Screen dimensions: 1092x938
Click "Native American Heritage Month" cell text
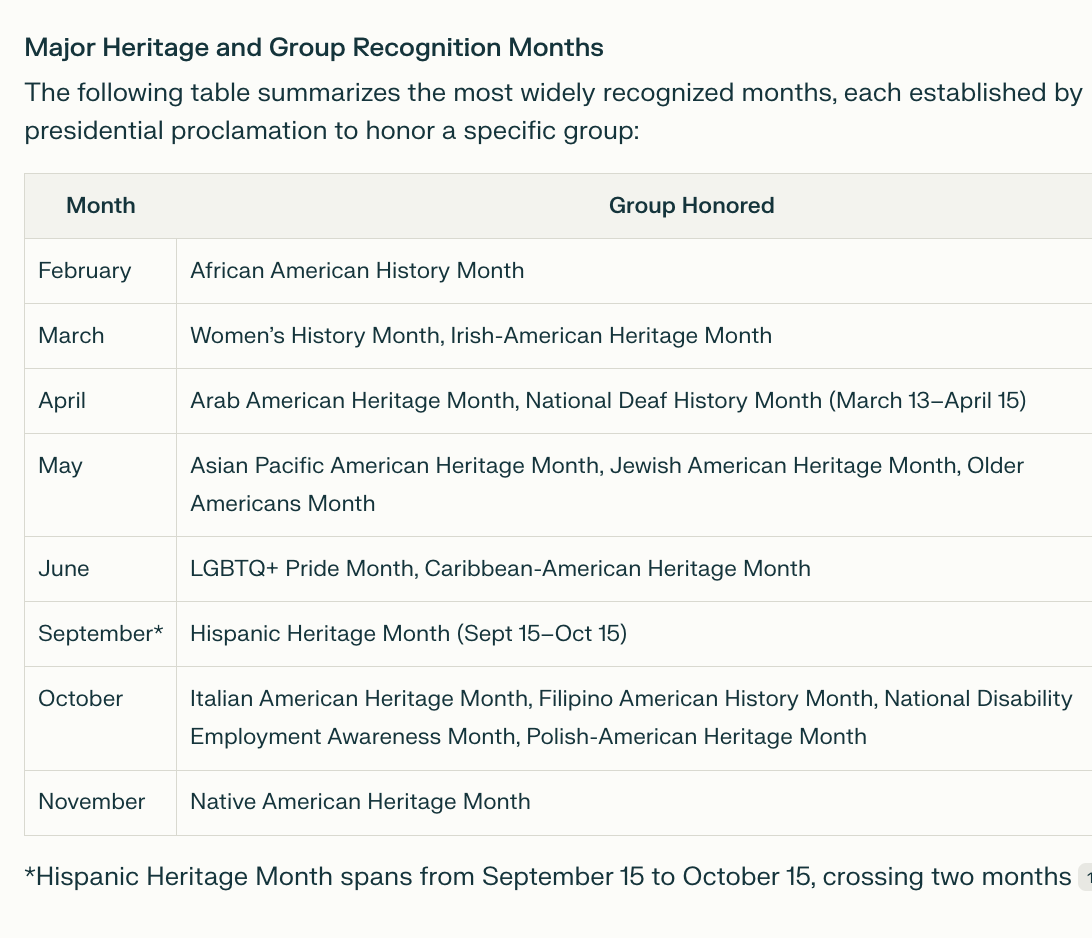click(360, 802)
